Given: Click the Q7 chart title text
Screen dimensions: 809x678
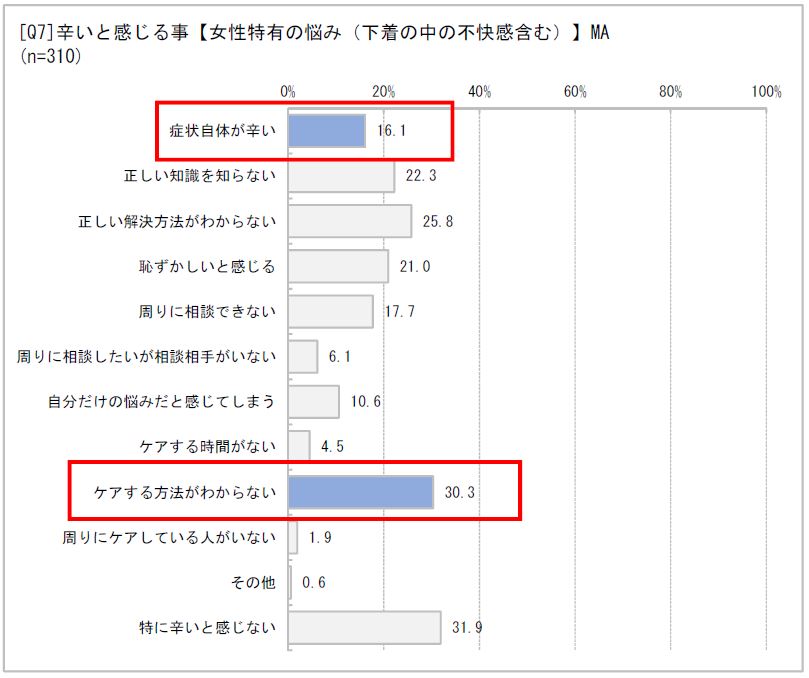Looking at the screenshot, I should click(314, 33).
